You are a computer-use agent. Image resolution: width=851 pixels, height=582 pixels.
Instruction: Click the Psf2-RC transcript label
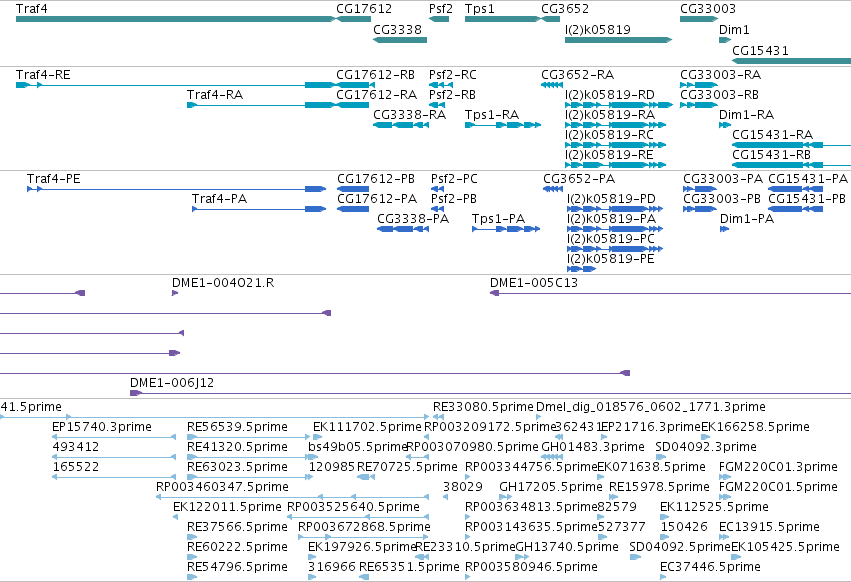pyautogui.click(x=453, y=74)
